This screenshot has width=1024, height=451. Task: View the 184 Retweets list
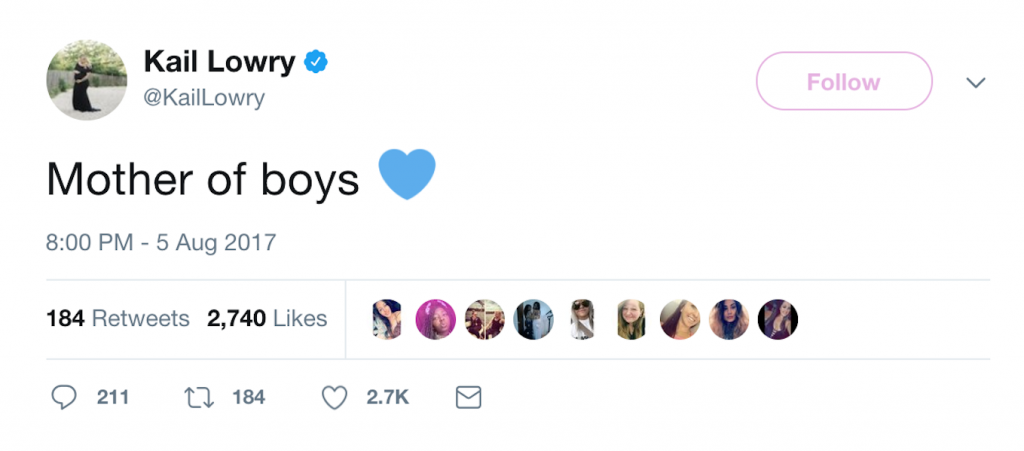click(118, 319)
